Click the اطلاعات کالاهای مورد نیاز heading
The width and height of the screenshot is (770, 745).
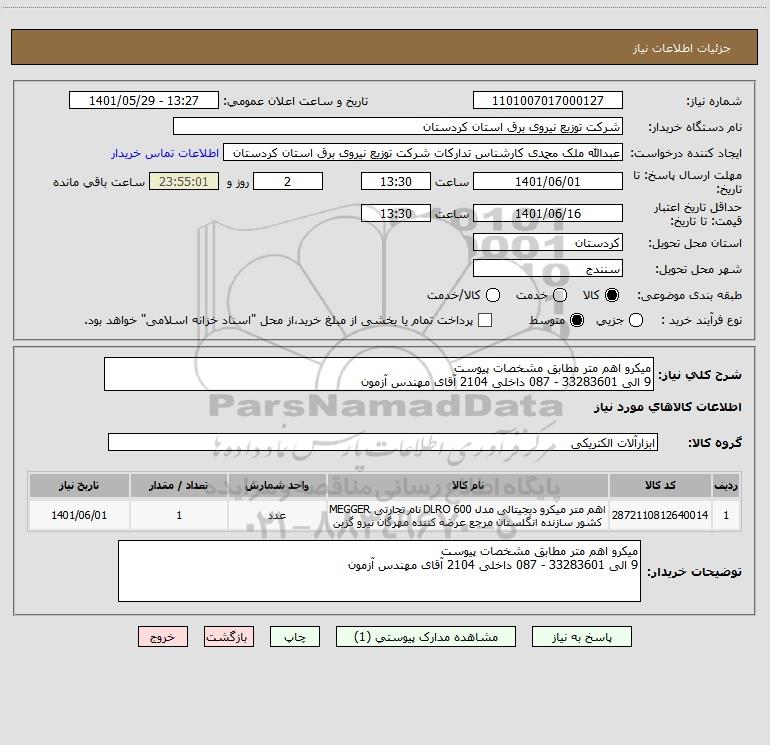[667, 407]
